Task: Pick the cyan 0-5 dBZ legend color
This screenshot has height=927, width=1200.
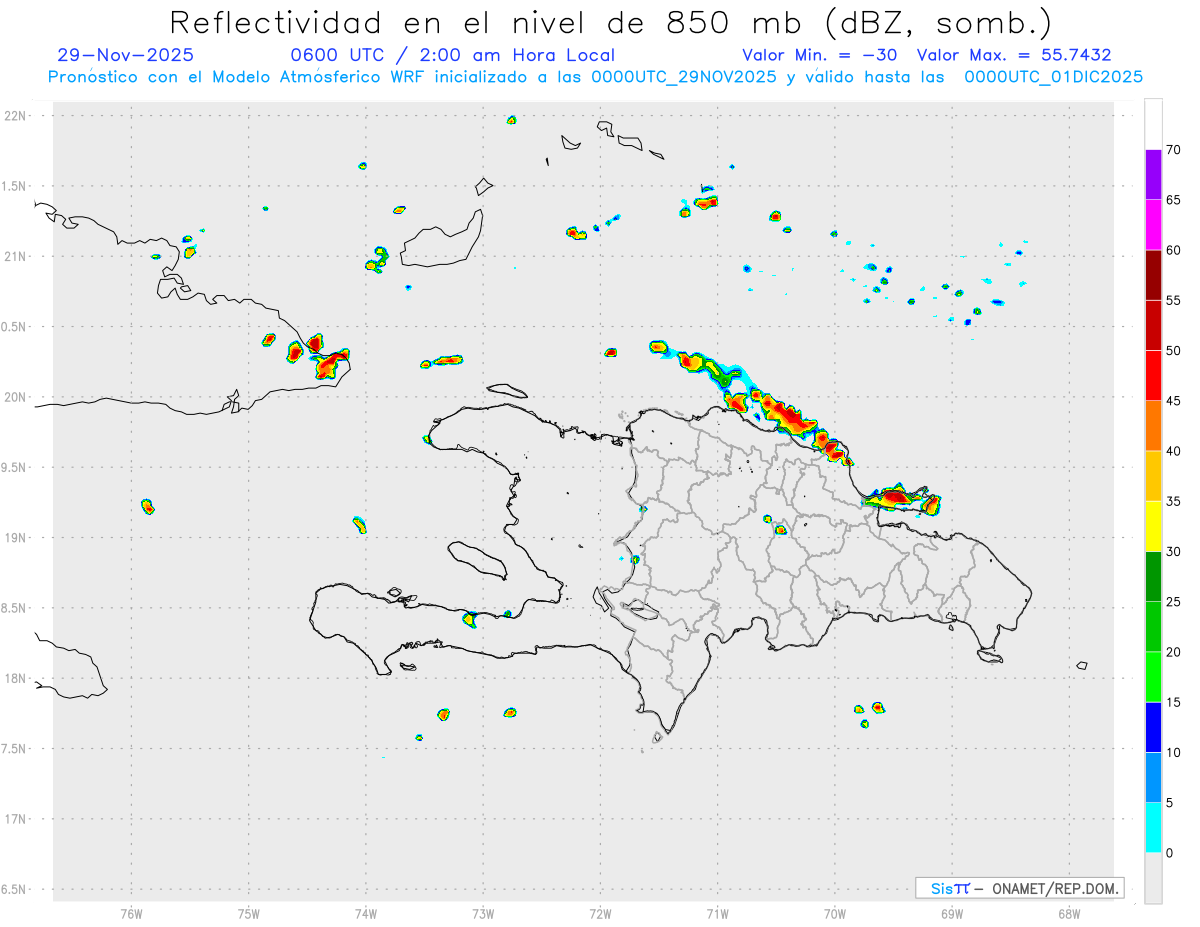Action: [1153, 828]
